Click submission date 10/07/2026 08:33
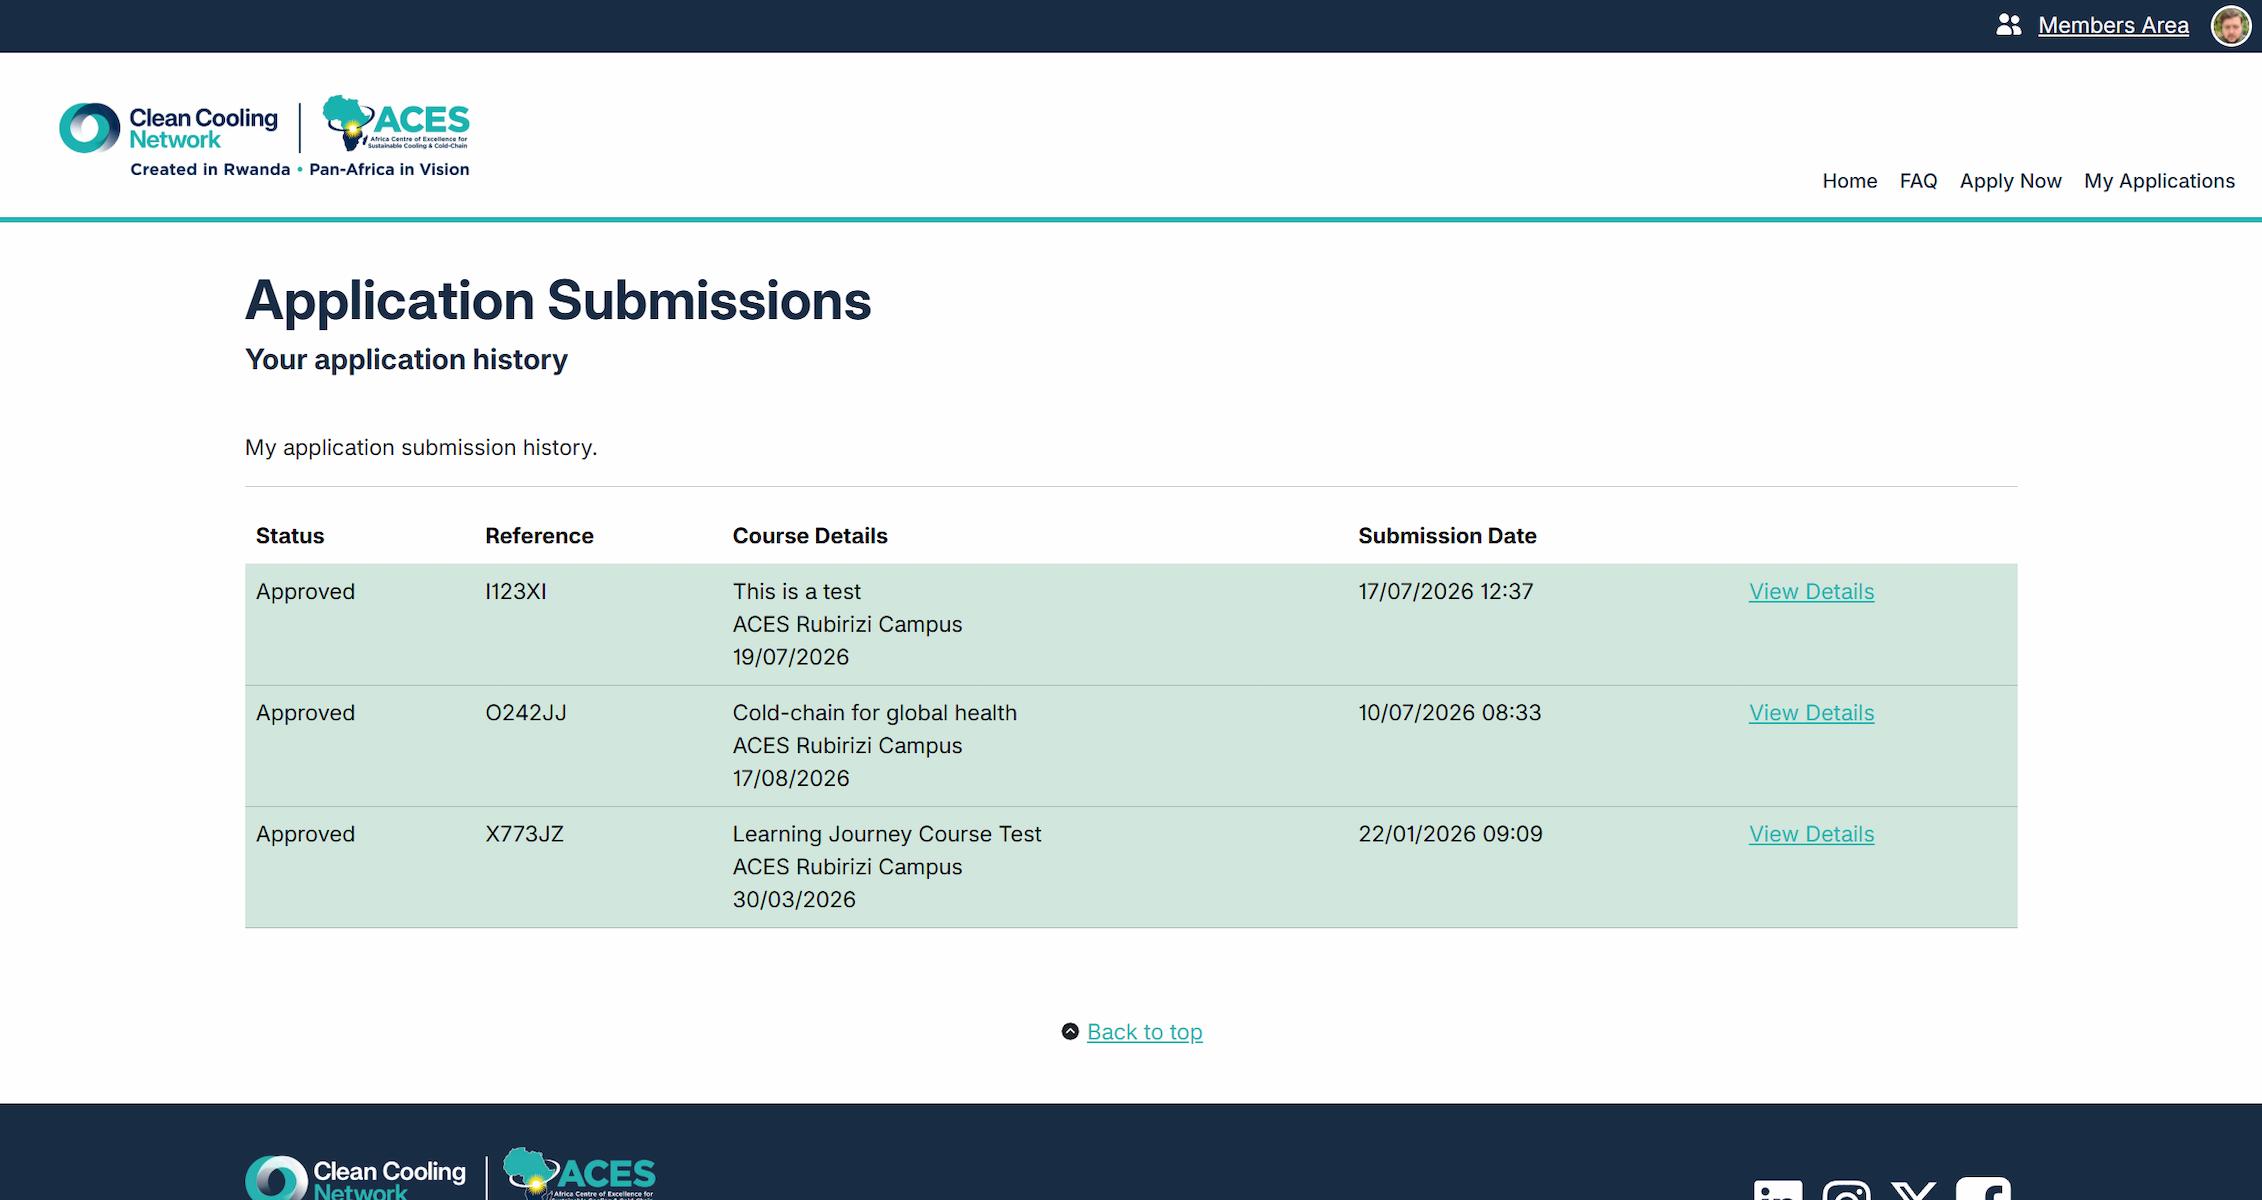This screenshot has width=2262, height=1200. [1449, 712]
